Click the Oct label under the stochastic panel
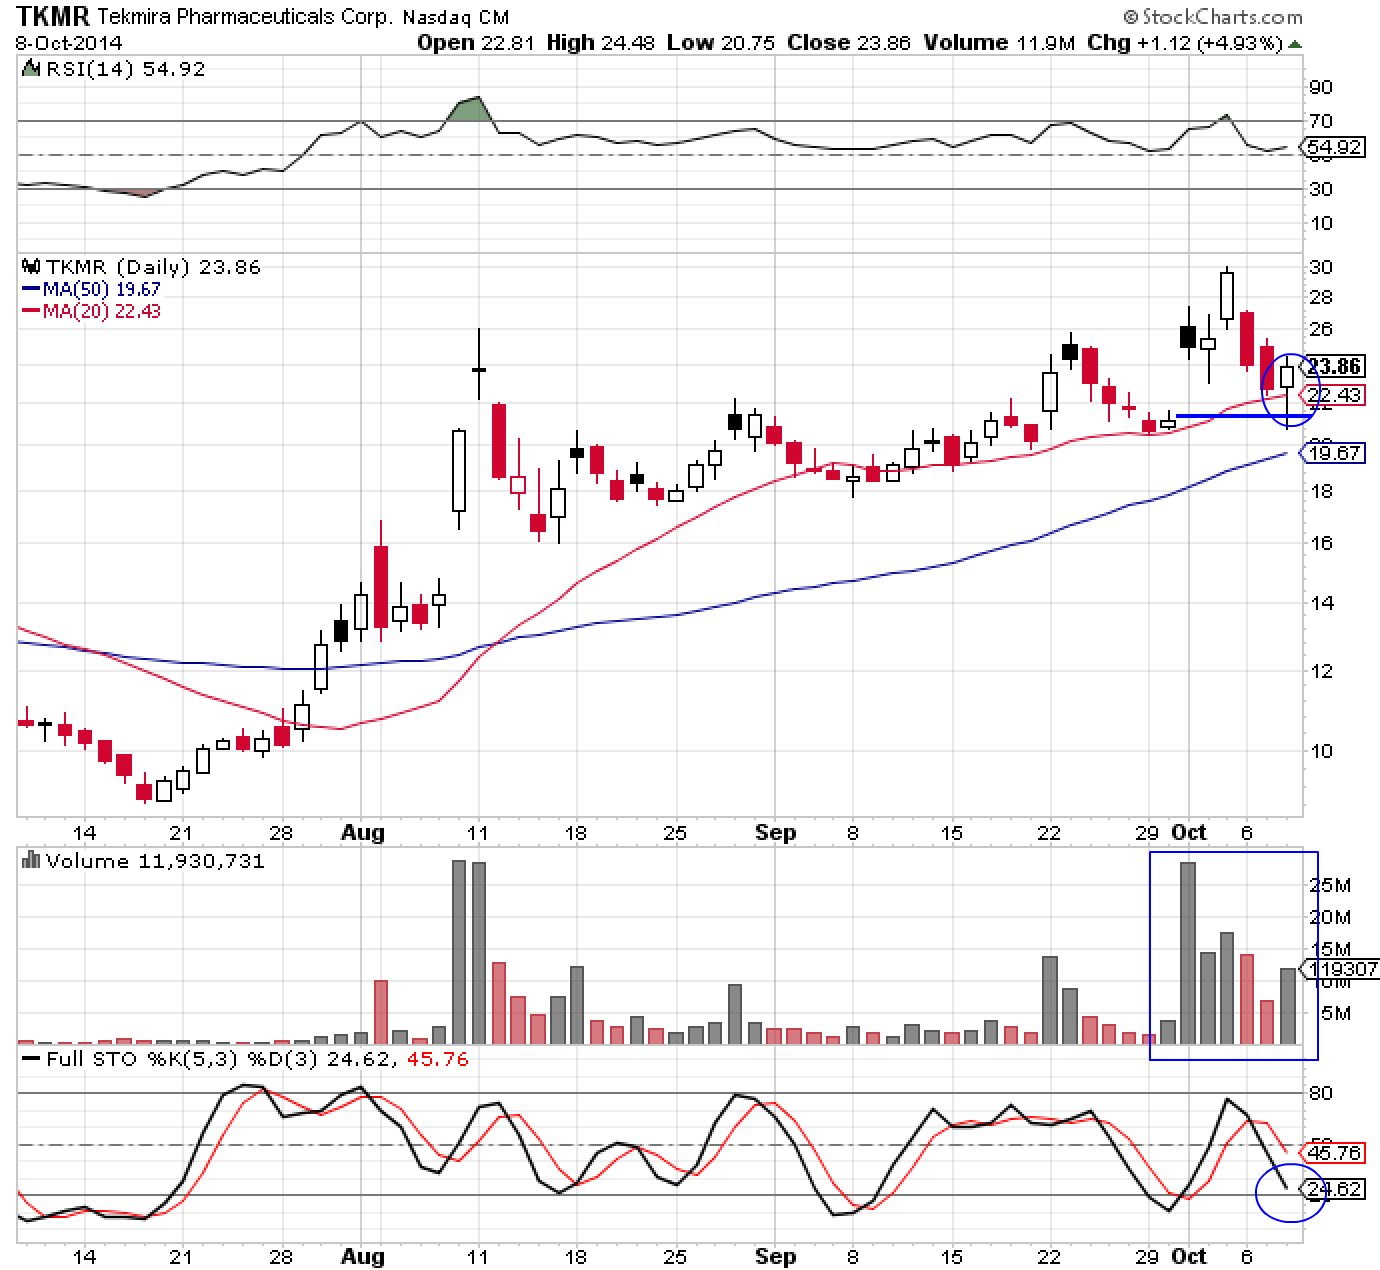Image resolution: width=1380 pixels, height=1270 pixels. coord(1189,1256)
